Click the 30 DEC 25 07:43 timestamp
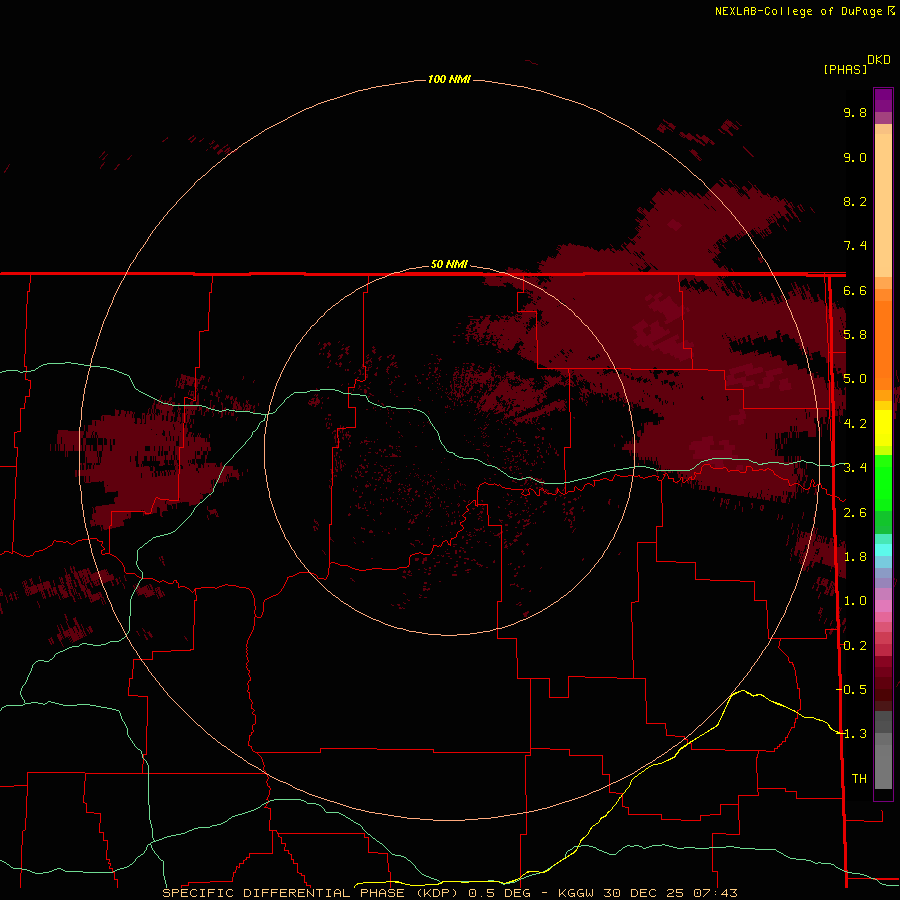 click(x=670, y=893)
